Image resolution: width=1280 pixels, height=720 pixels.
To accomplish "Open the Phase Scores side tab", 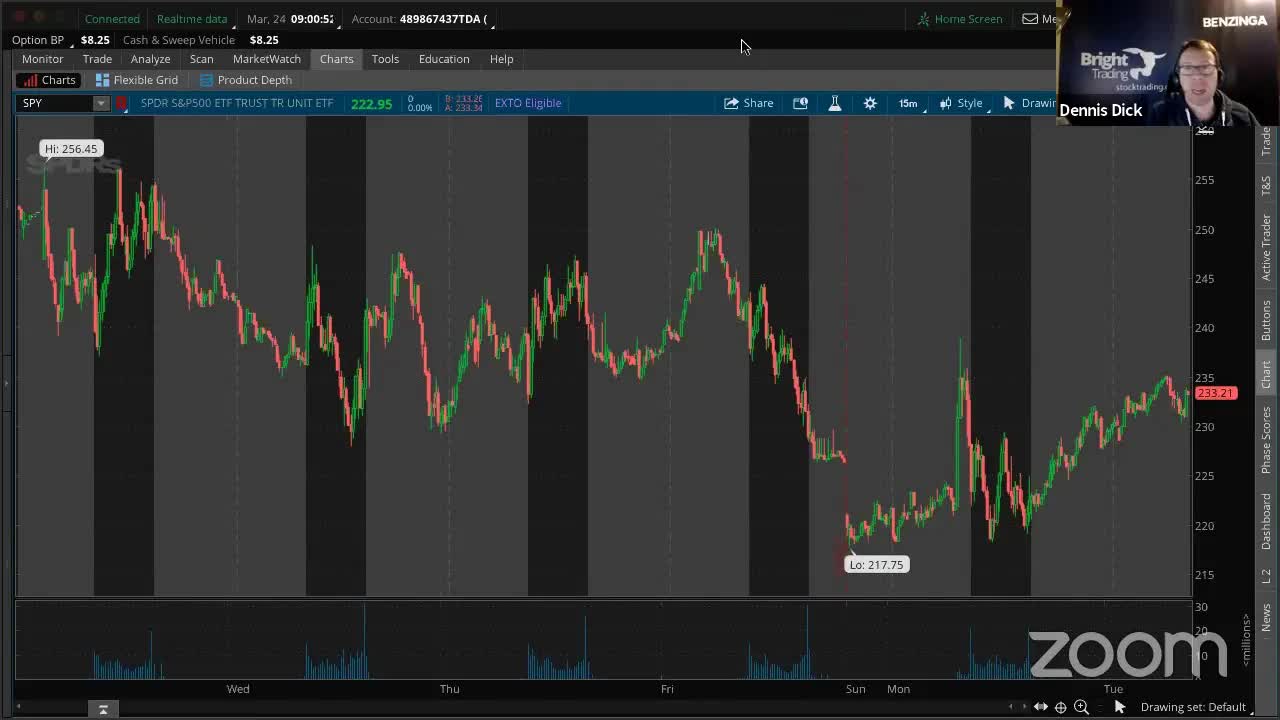I will click(1266, 440).
